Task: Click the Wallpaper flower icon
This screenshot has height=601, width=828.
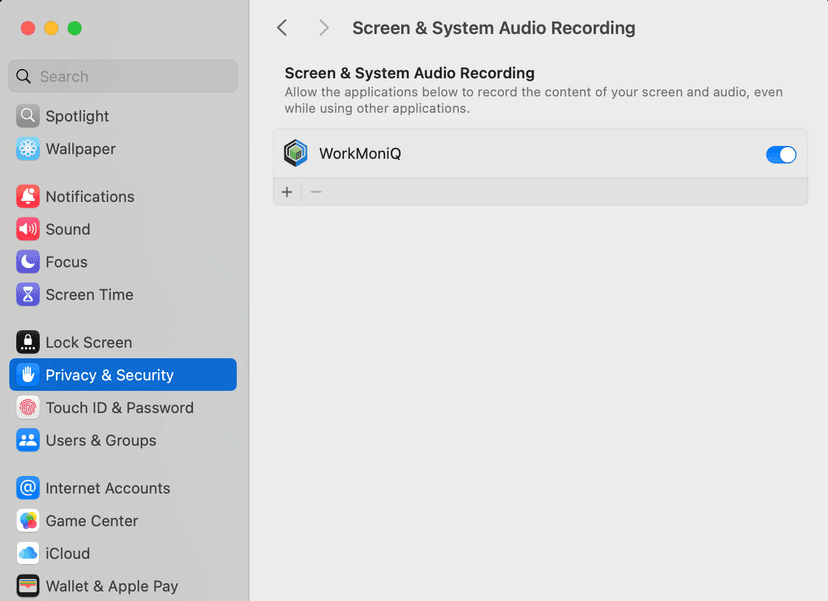Action: [27, 149]
